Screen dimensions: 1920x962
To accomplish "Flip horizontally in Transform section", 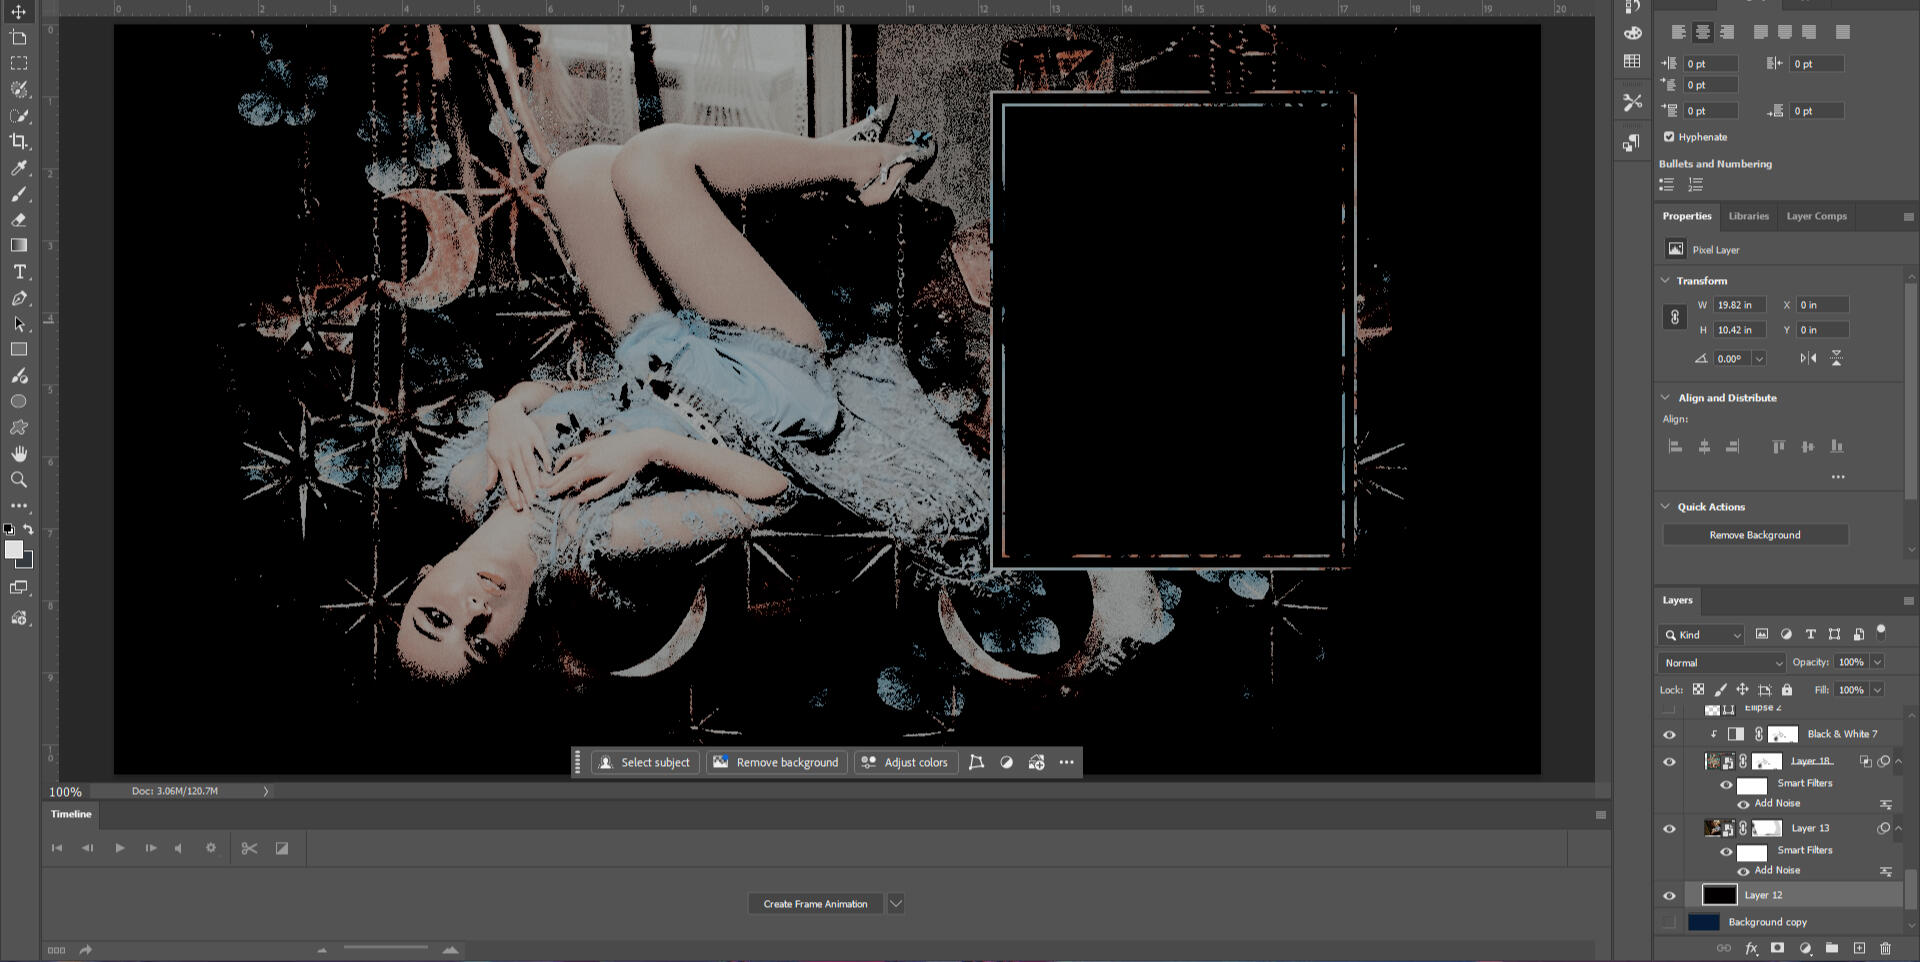I will coord(1808,358).
